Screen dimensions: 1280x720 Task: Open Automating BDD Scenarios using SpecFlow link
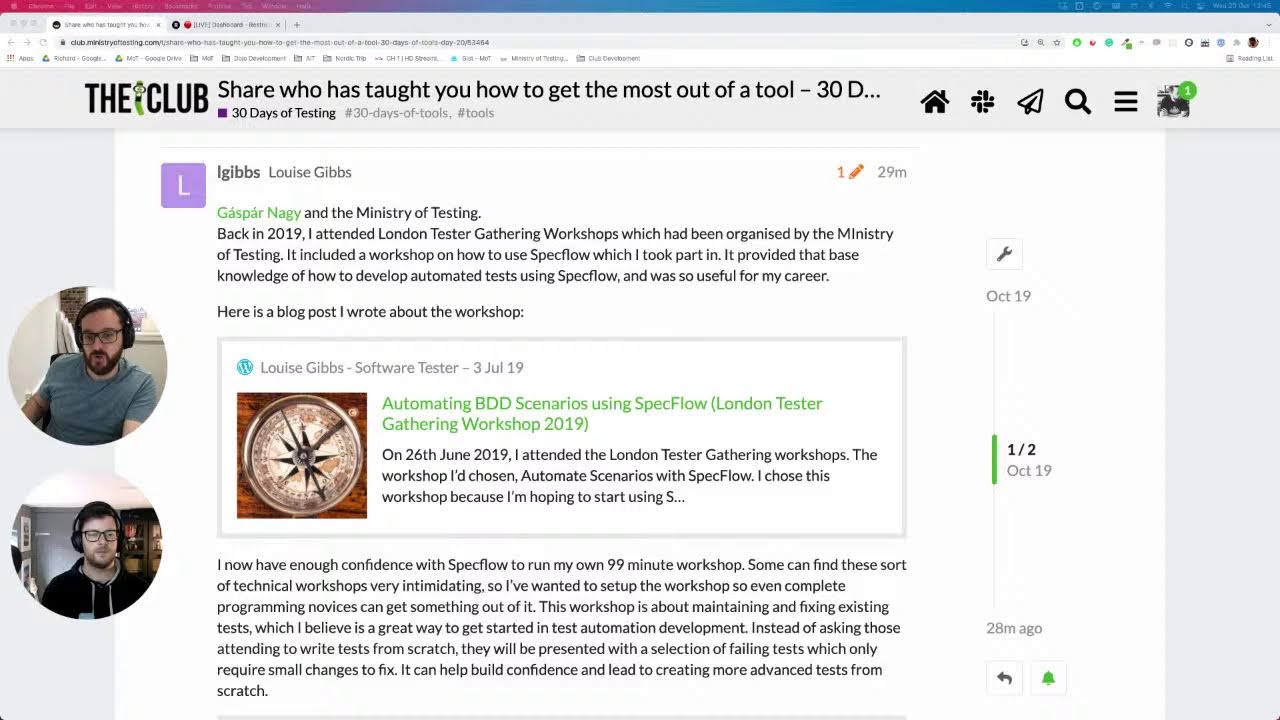(x=602, y=413)
